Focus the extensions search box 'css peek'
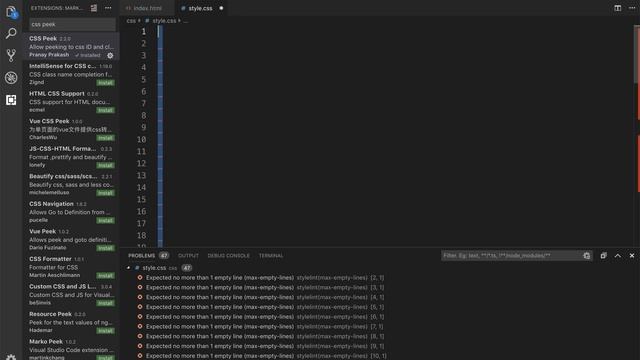The height and width of the screenshot is (360, 640). pos(72,24)
